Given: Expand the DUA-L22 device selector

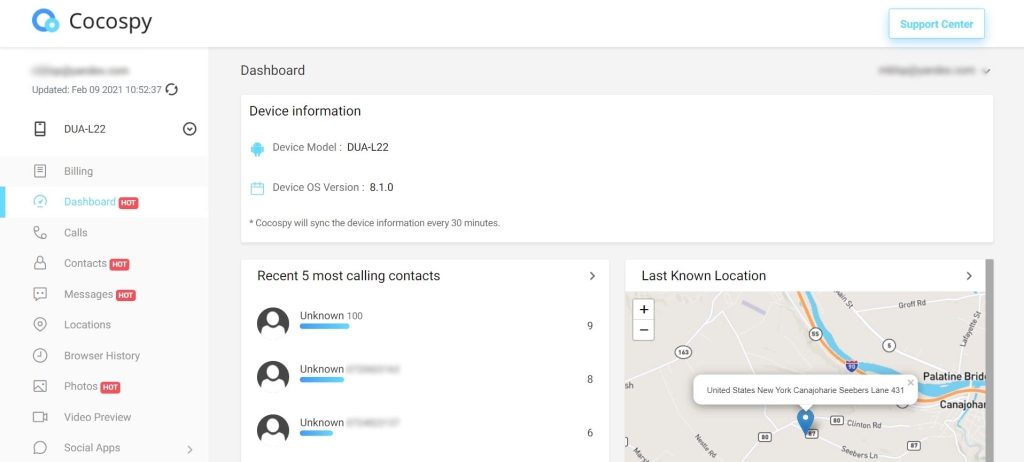Looking at the screenshot, I should pyautogui.click(x=189, y=129).
